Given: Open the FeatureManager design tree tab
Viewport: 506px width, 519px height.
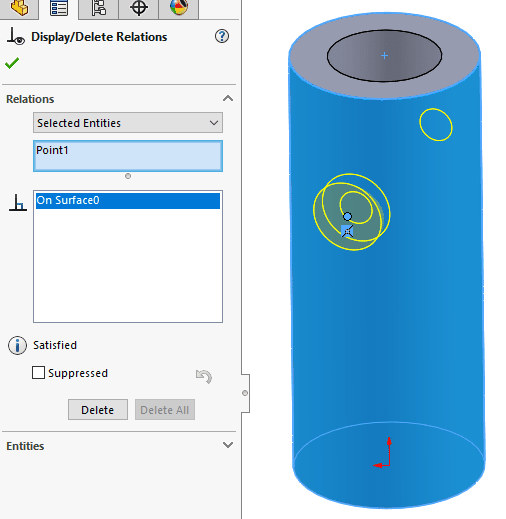Looking at the screenshot, I should pos(19,8).
